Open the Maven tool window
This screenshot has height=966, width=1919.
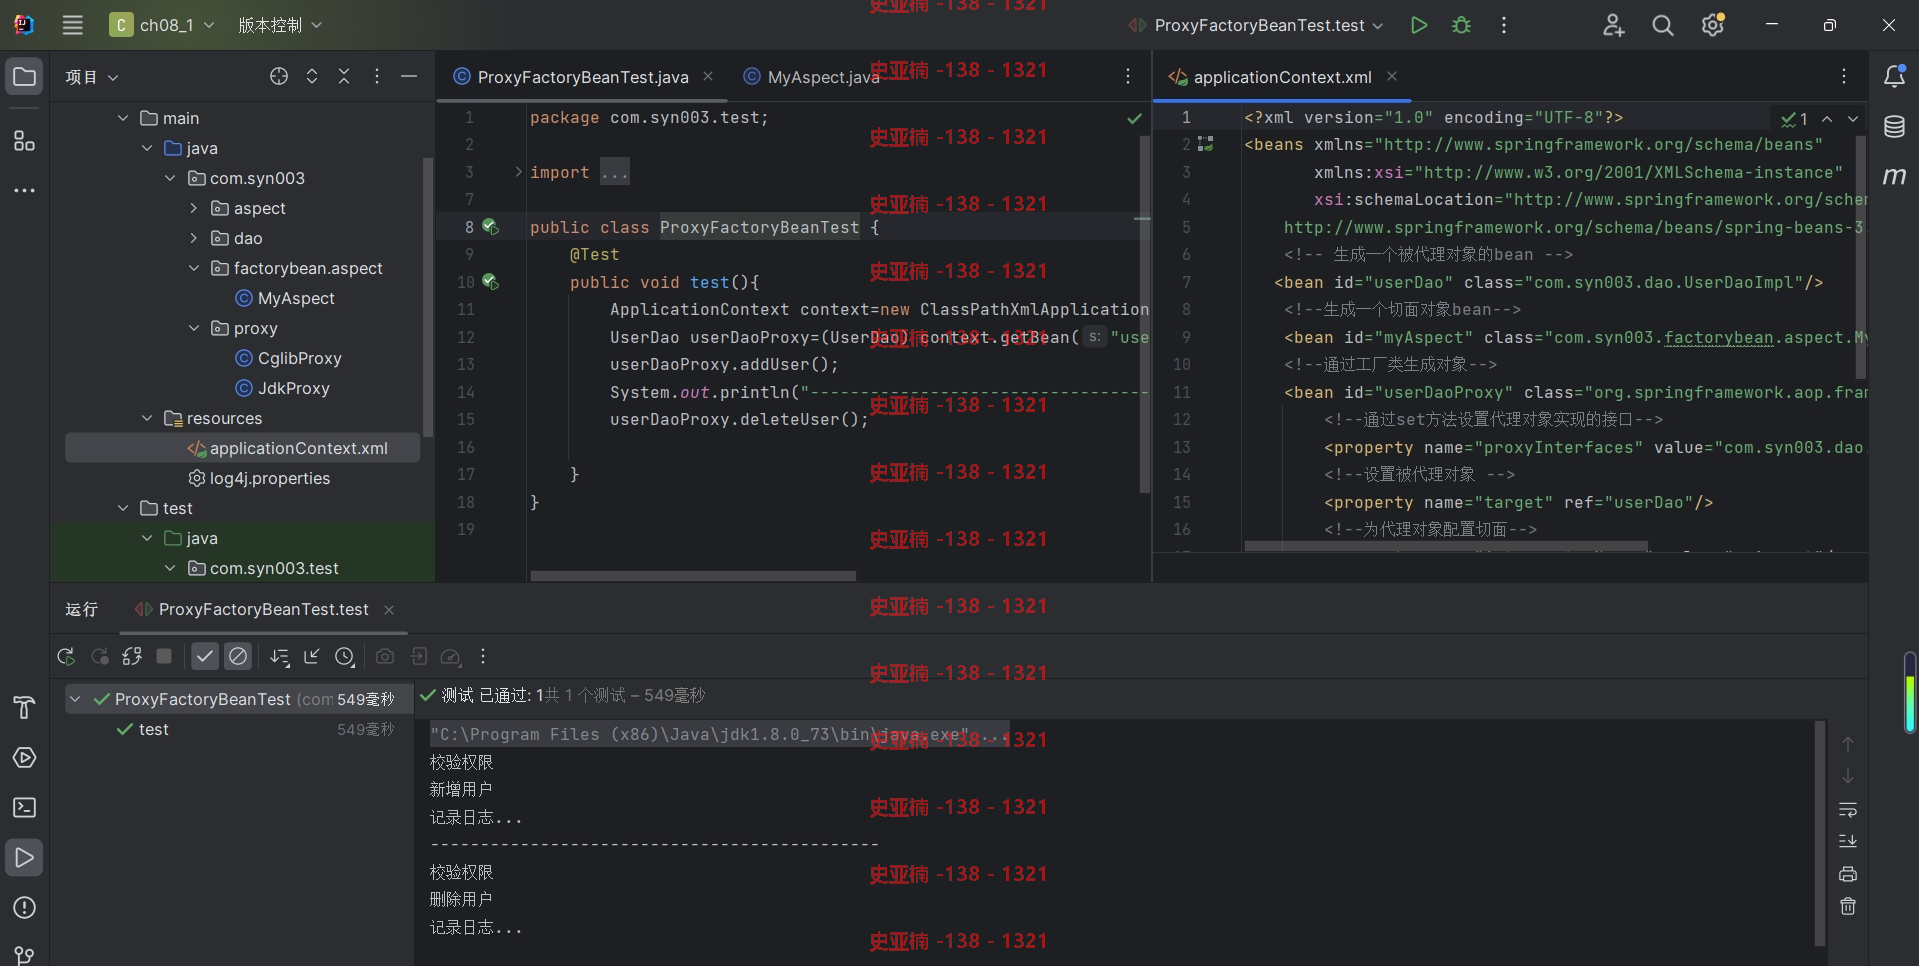click(x=1894, y=176)
